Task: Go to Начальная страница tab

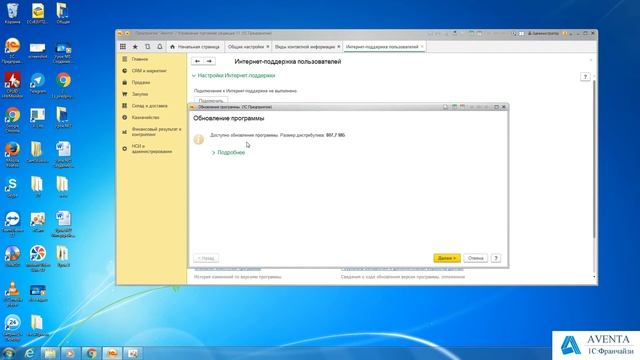Action: (195, 47)
